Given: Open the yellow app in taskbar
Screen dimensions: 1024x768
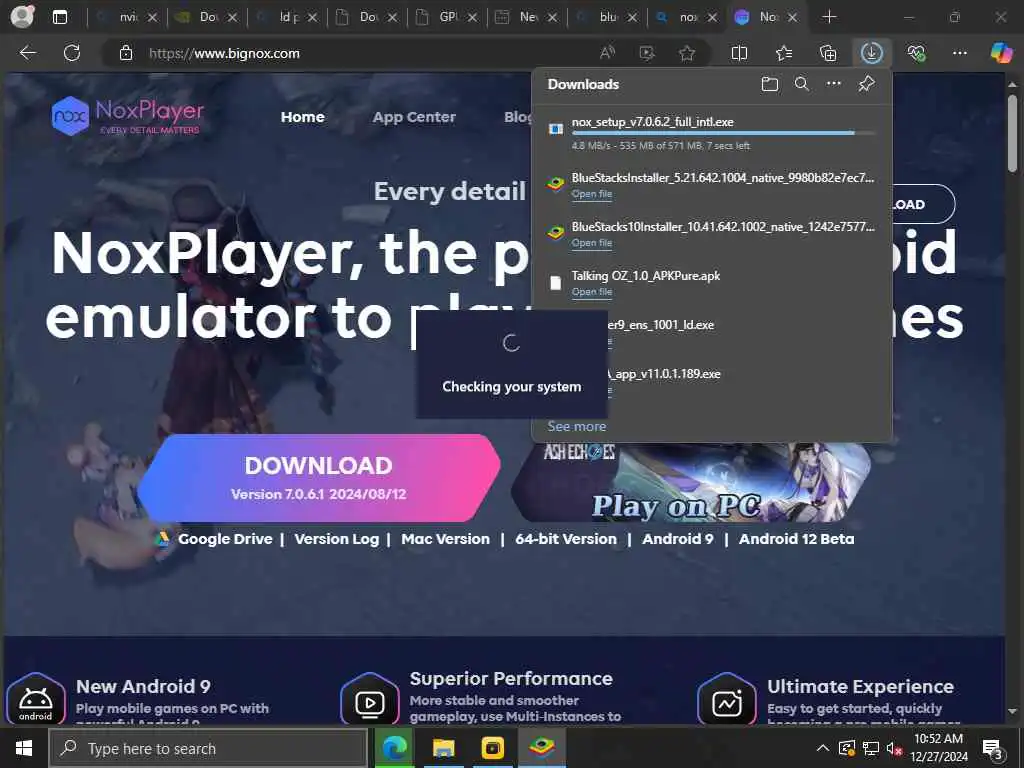Looking at the screenshot, I should 492,748.
